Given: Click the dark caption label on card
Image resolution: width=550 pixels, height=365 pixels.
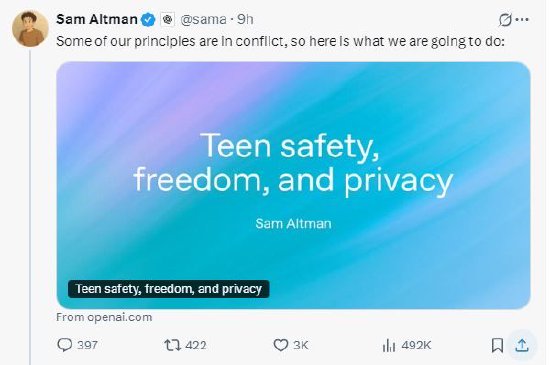Looking at the screenshot, I should pos(169,289).
